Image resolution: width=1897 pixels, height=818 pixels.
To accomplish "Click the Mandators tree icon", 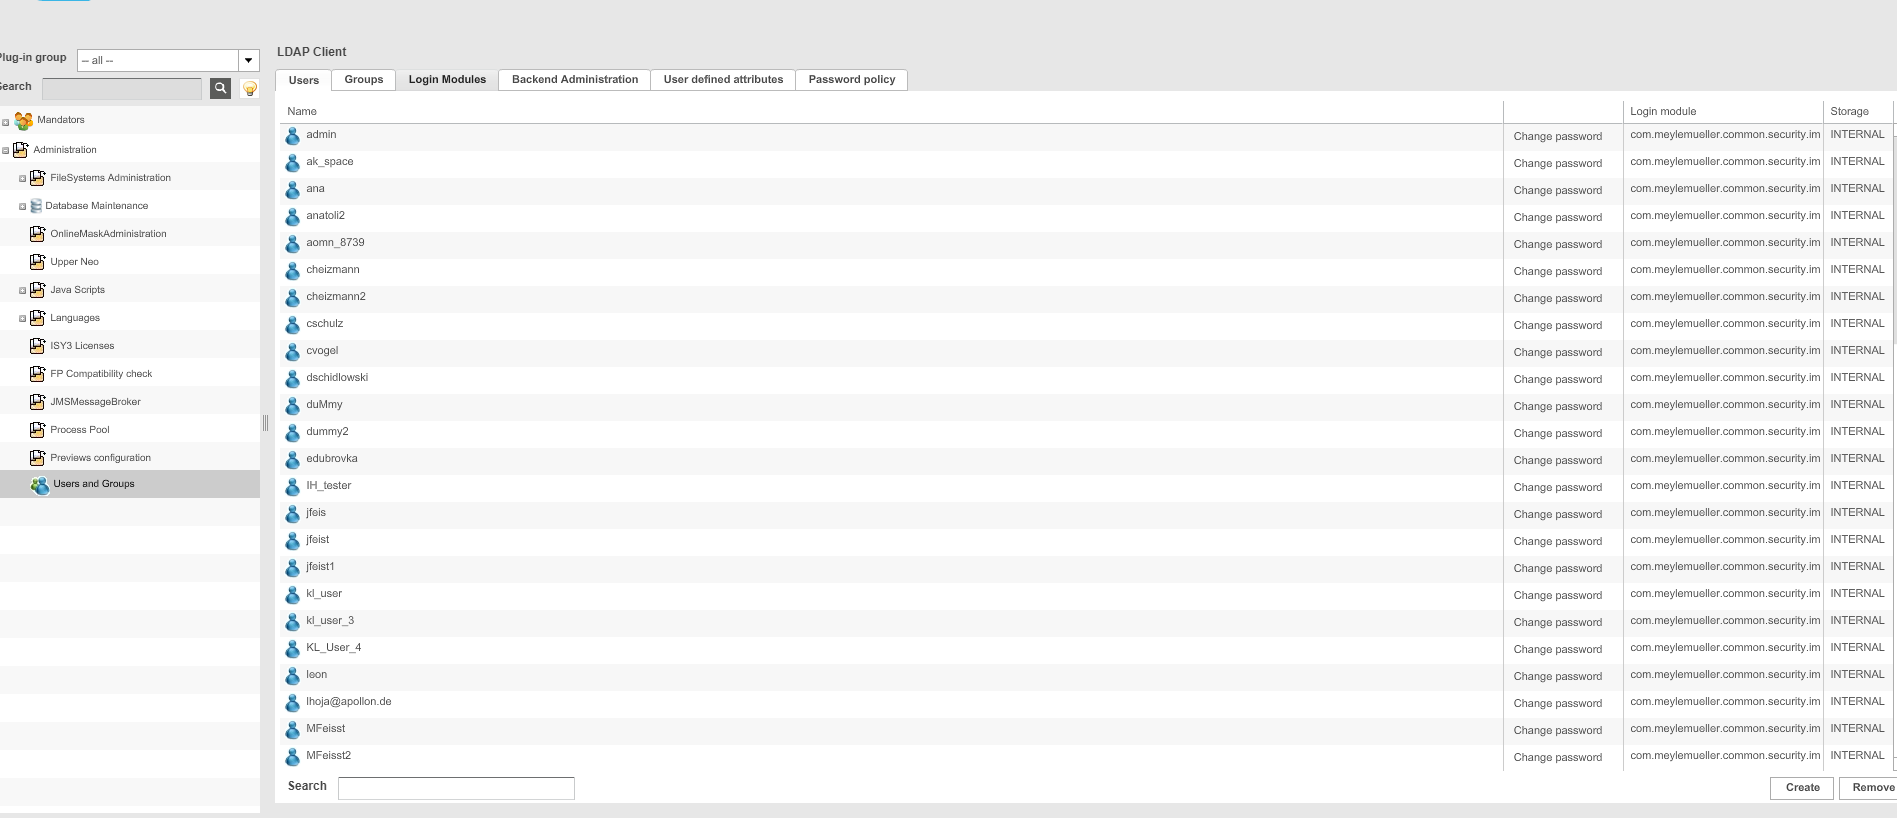I will click(x=24, y=121).
